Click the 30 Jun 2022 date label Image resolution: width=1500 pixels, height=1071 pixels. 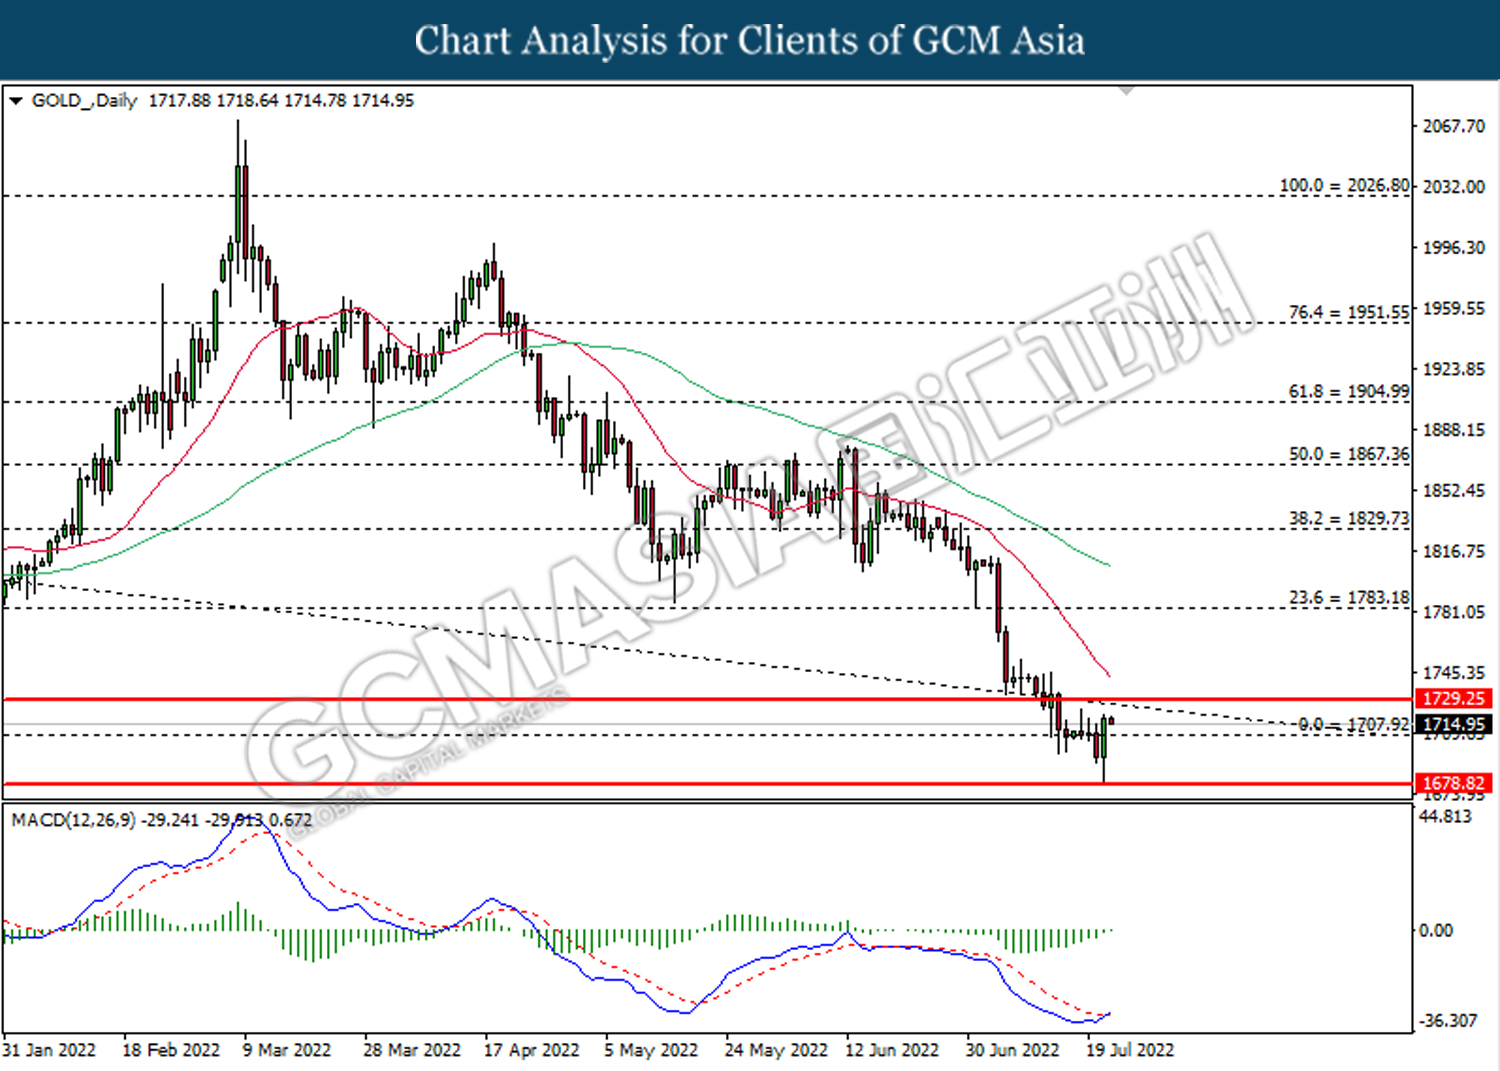click(1012, 1050)
